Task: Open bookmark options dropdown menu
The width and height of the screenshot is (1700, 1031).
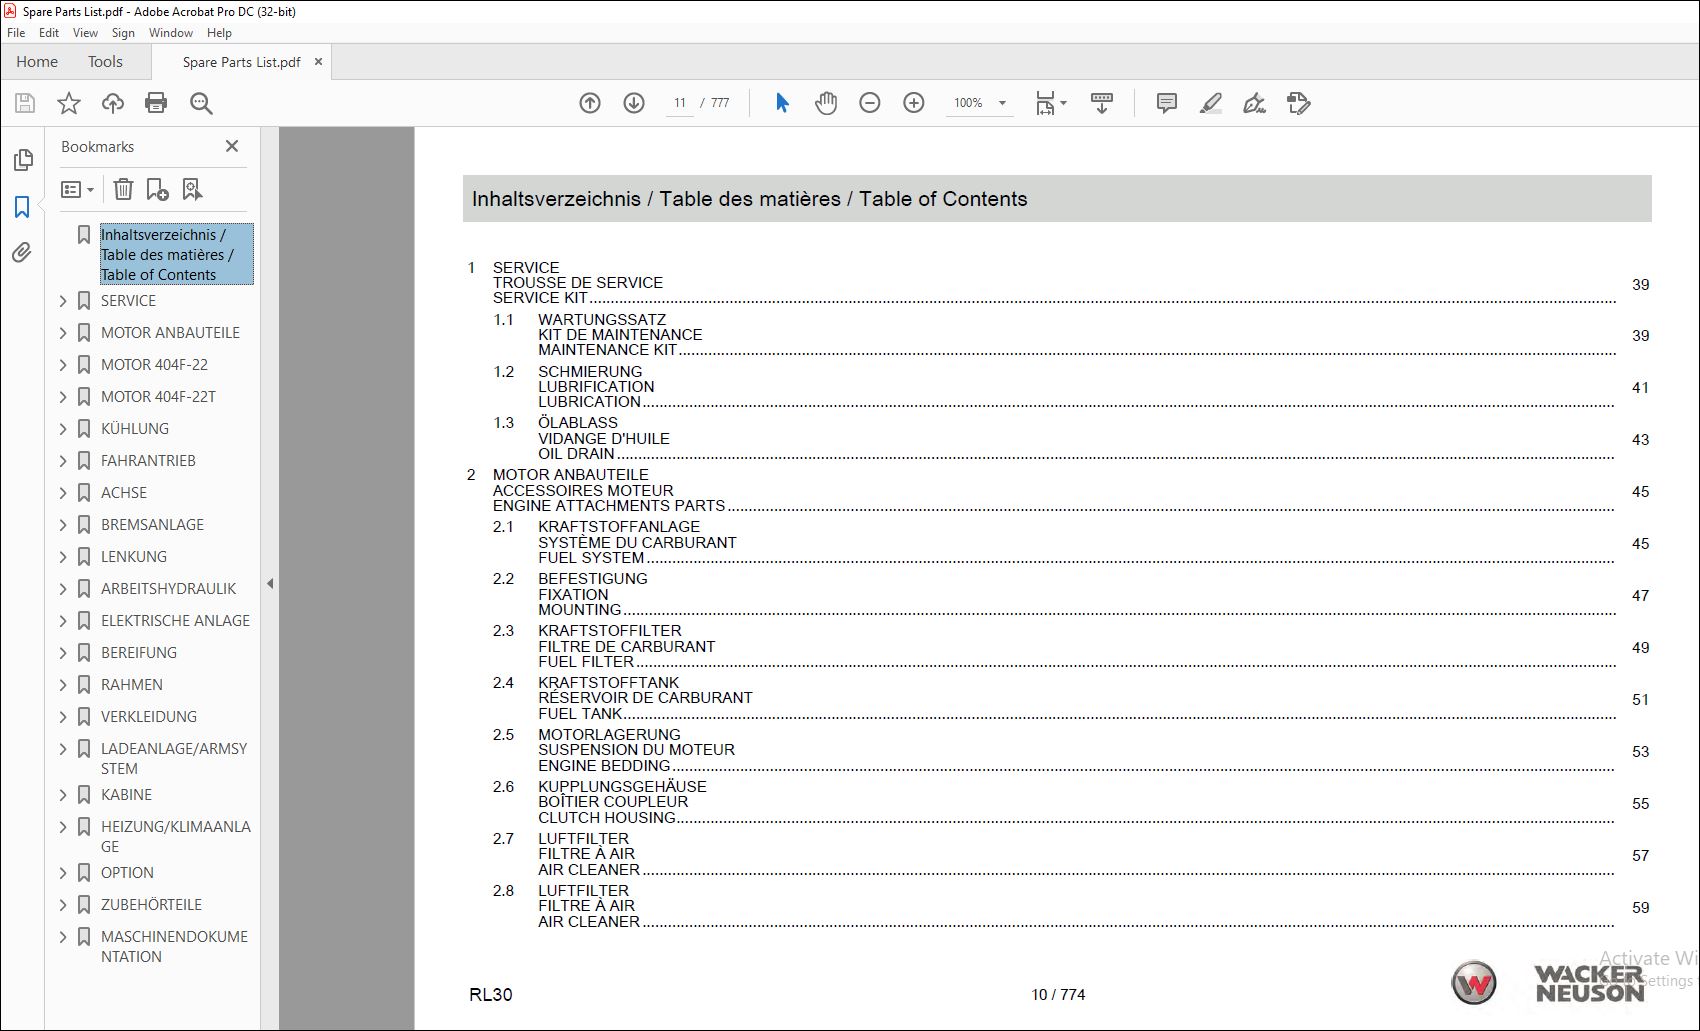Action: pyautogui.click(x=77, y=189)
